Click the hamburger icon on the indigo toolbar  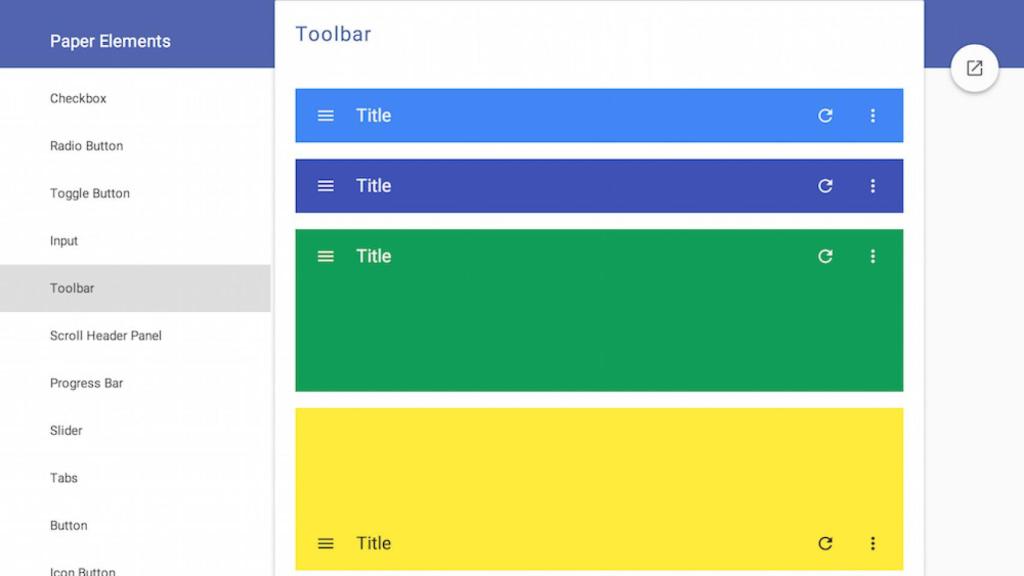(325, 185)
